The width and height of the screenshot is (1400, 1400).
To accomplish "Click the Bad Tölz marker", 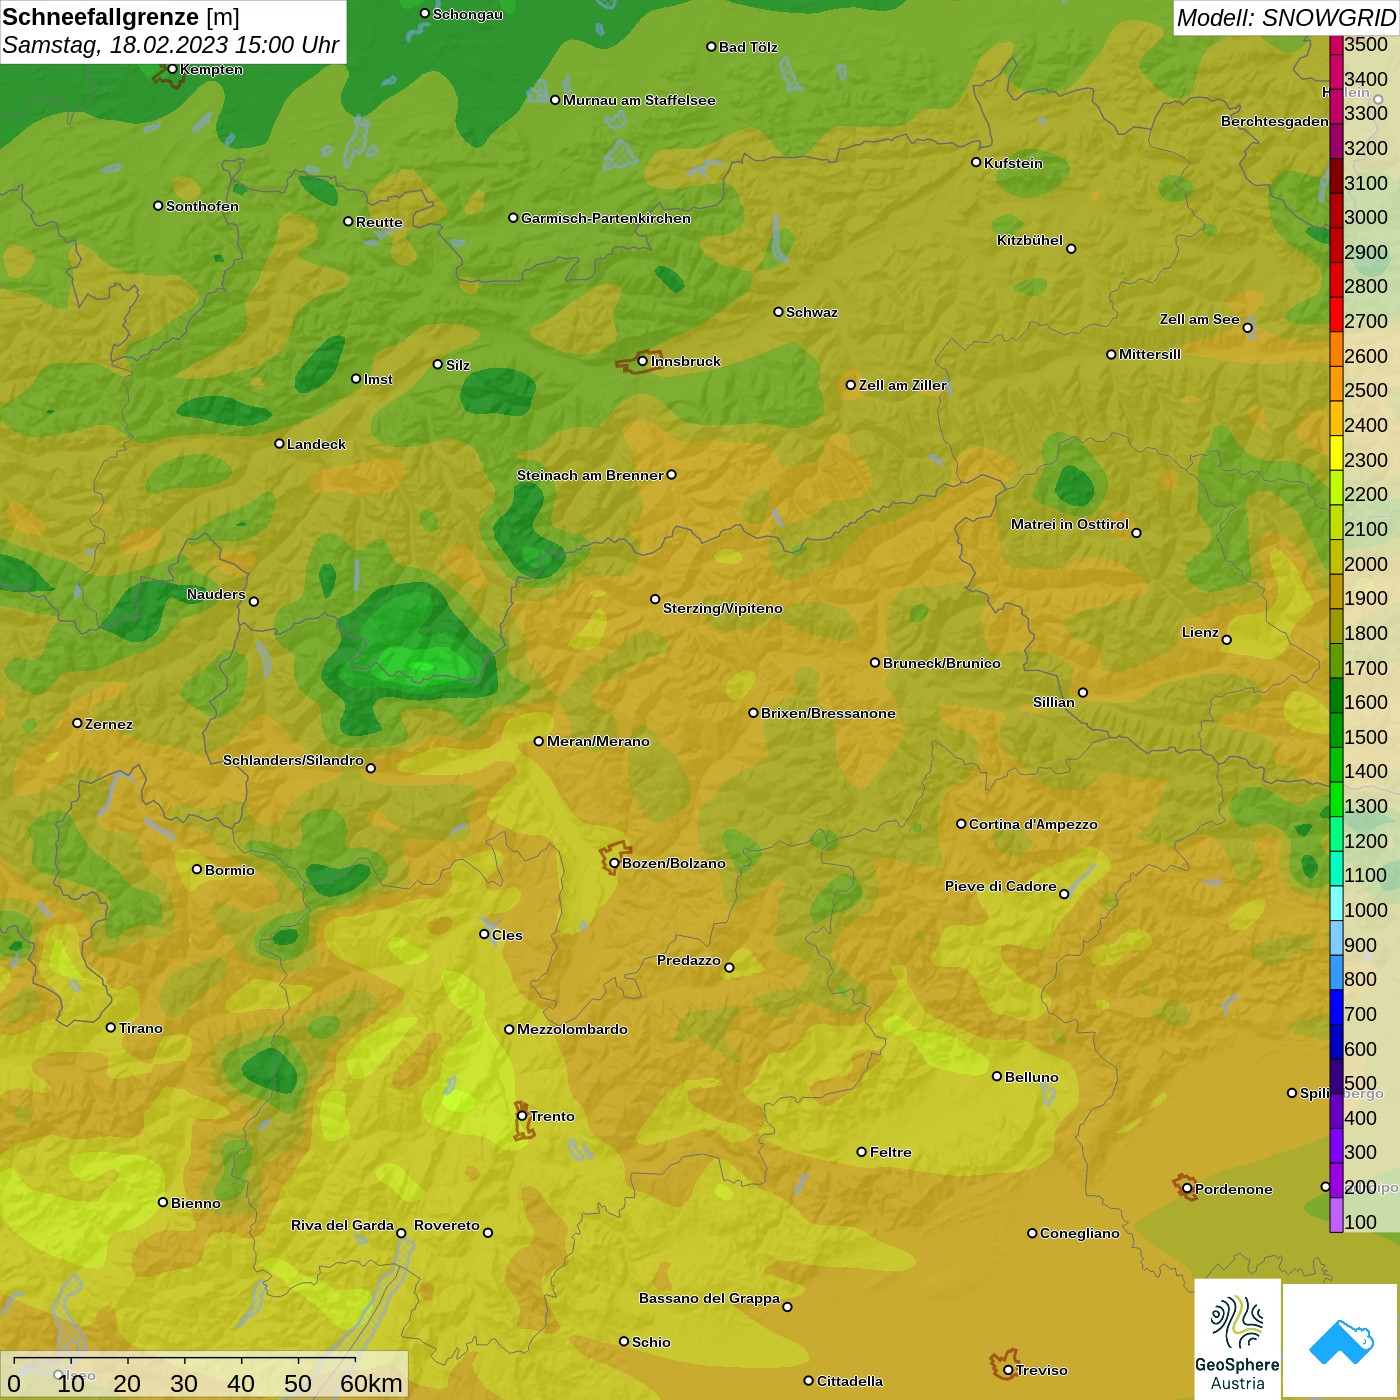I will click(711, 47).
